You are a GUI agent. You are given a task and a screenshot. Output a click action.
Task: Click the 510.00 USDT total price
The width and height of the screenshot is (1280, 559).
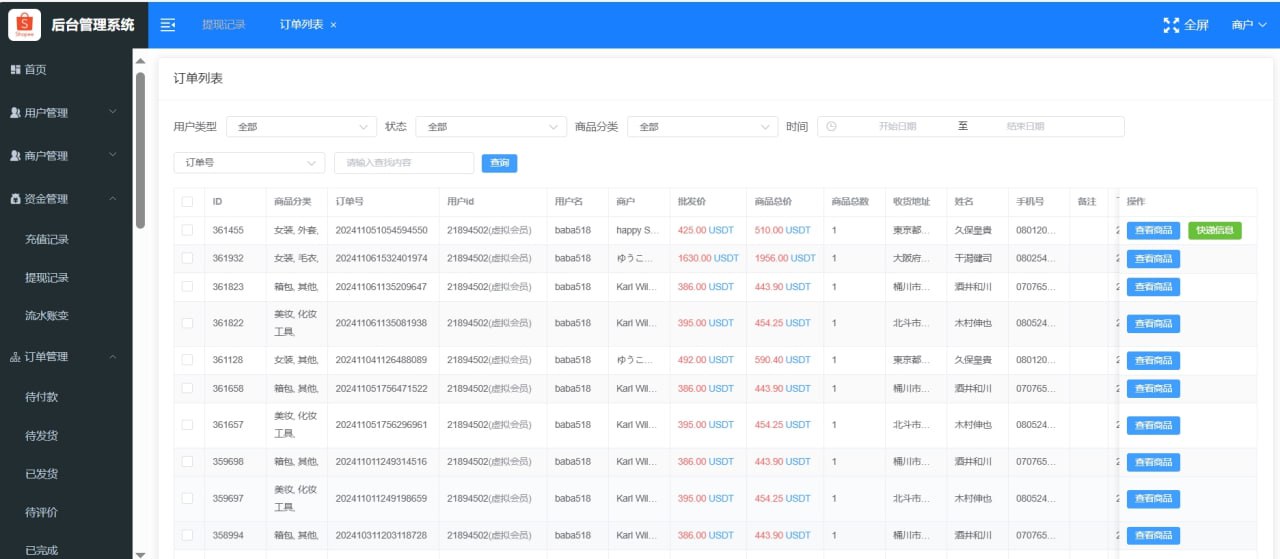782,230
